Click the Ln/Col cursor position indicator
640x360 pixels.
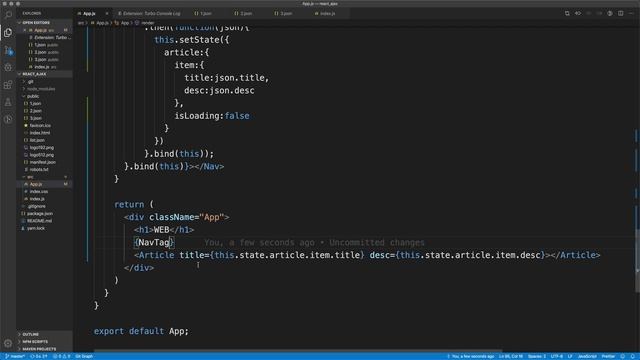(x=511, y=356)
